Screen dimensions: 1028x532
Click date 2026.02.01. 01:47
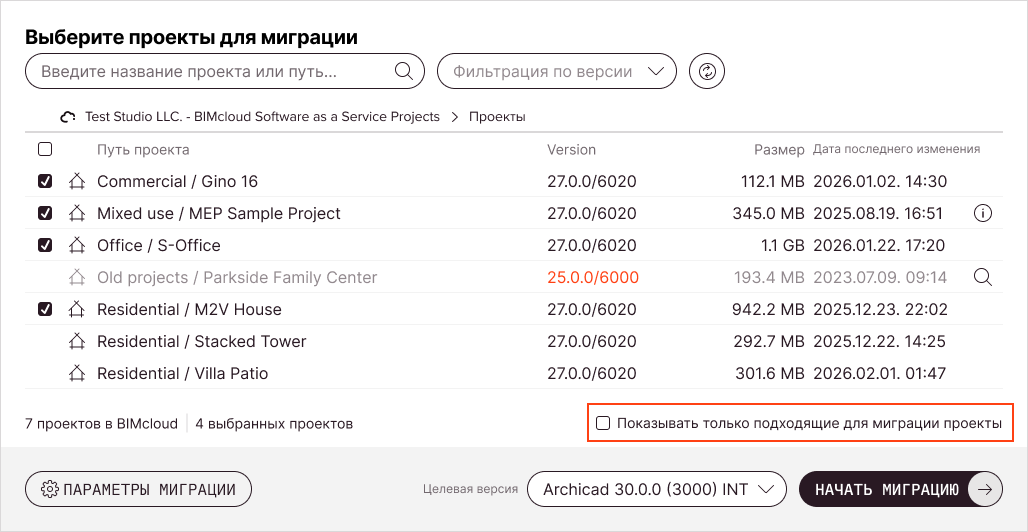[x=879, y=374]
